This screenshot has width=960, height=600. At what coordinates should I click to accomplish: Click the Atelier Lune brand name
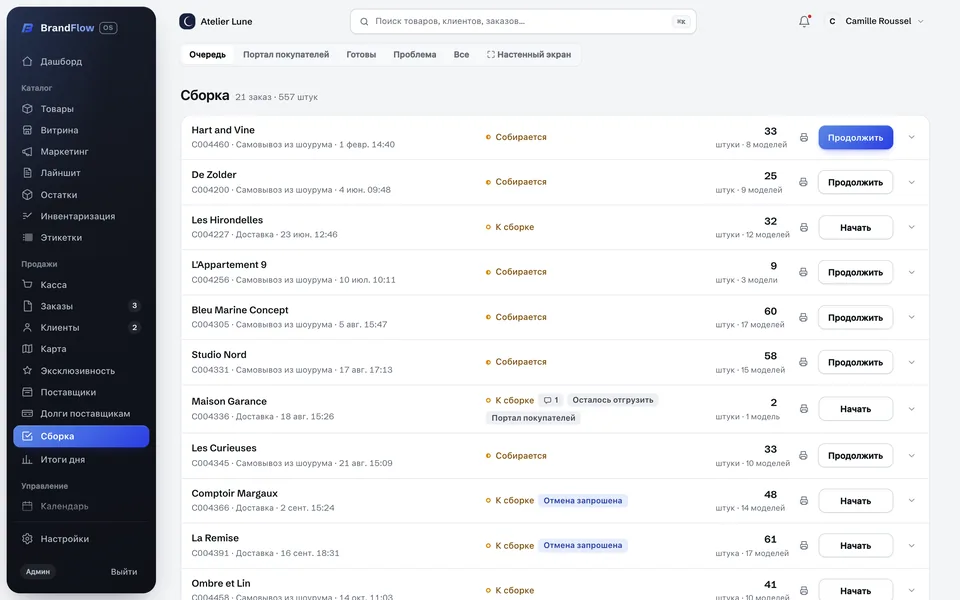[x=227, y=21]
